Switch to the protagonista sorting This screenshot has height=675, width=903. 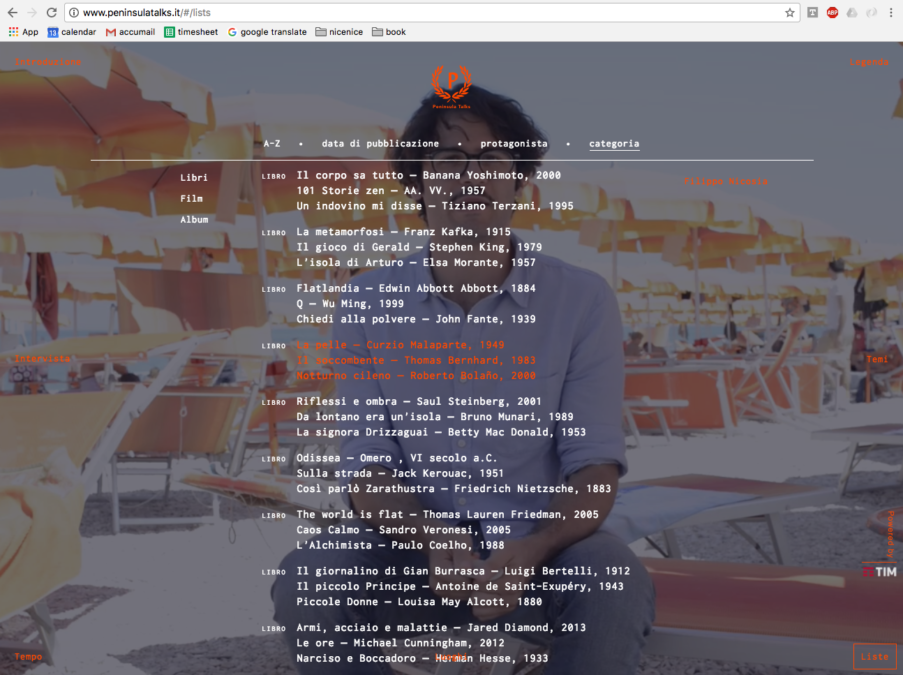point(514,144)
